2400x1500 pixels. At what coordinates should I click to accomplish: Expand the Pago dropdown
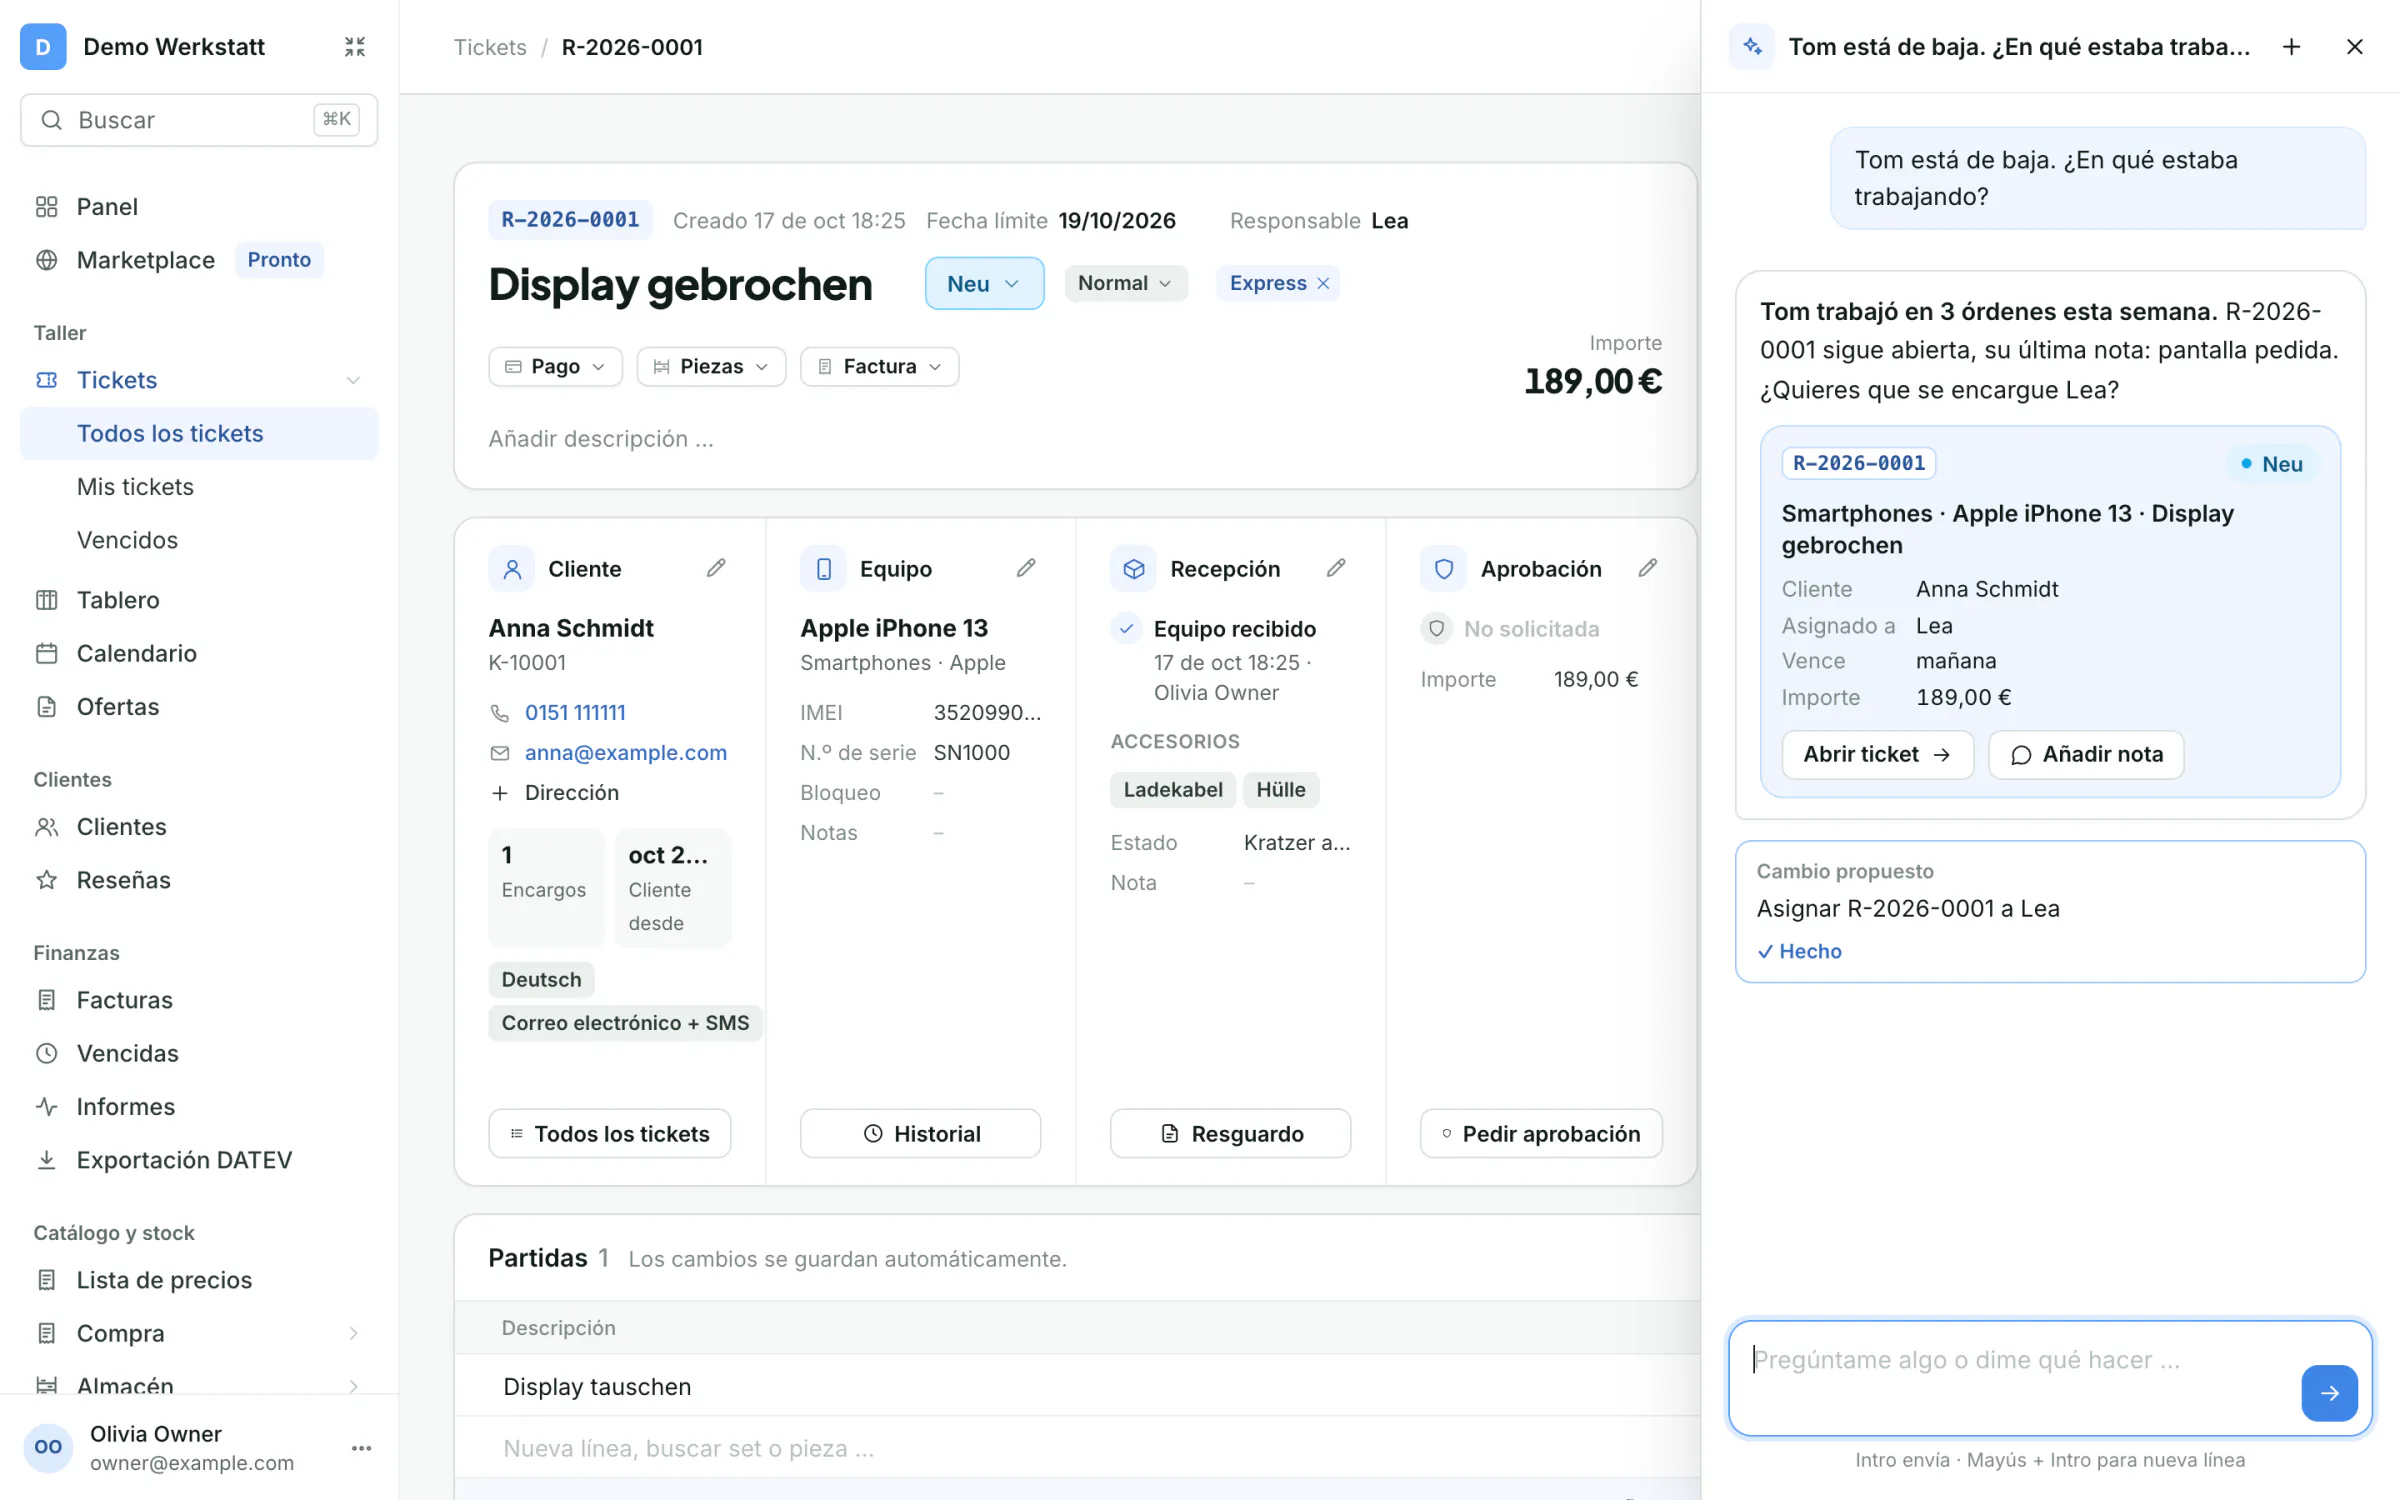[x=555, y=366]
